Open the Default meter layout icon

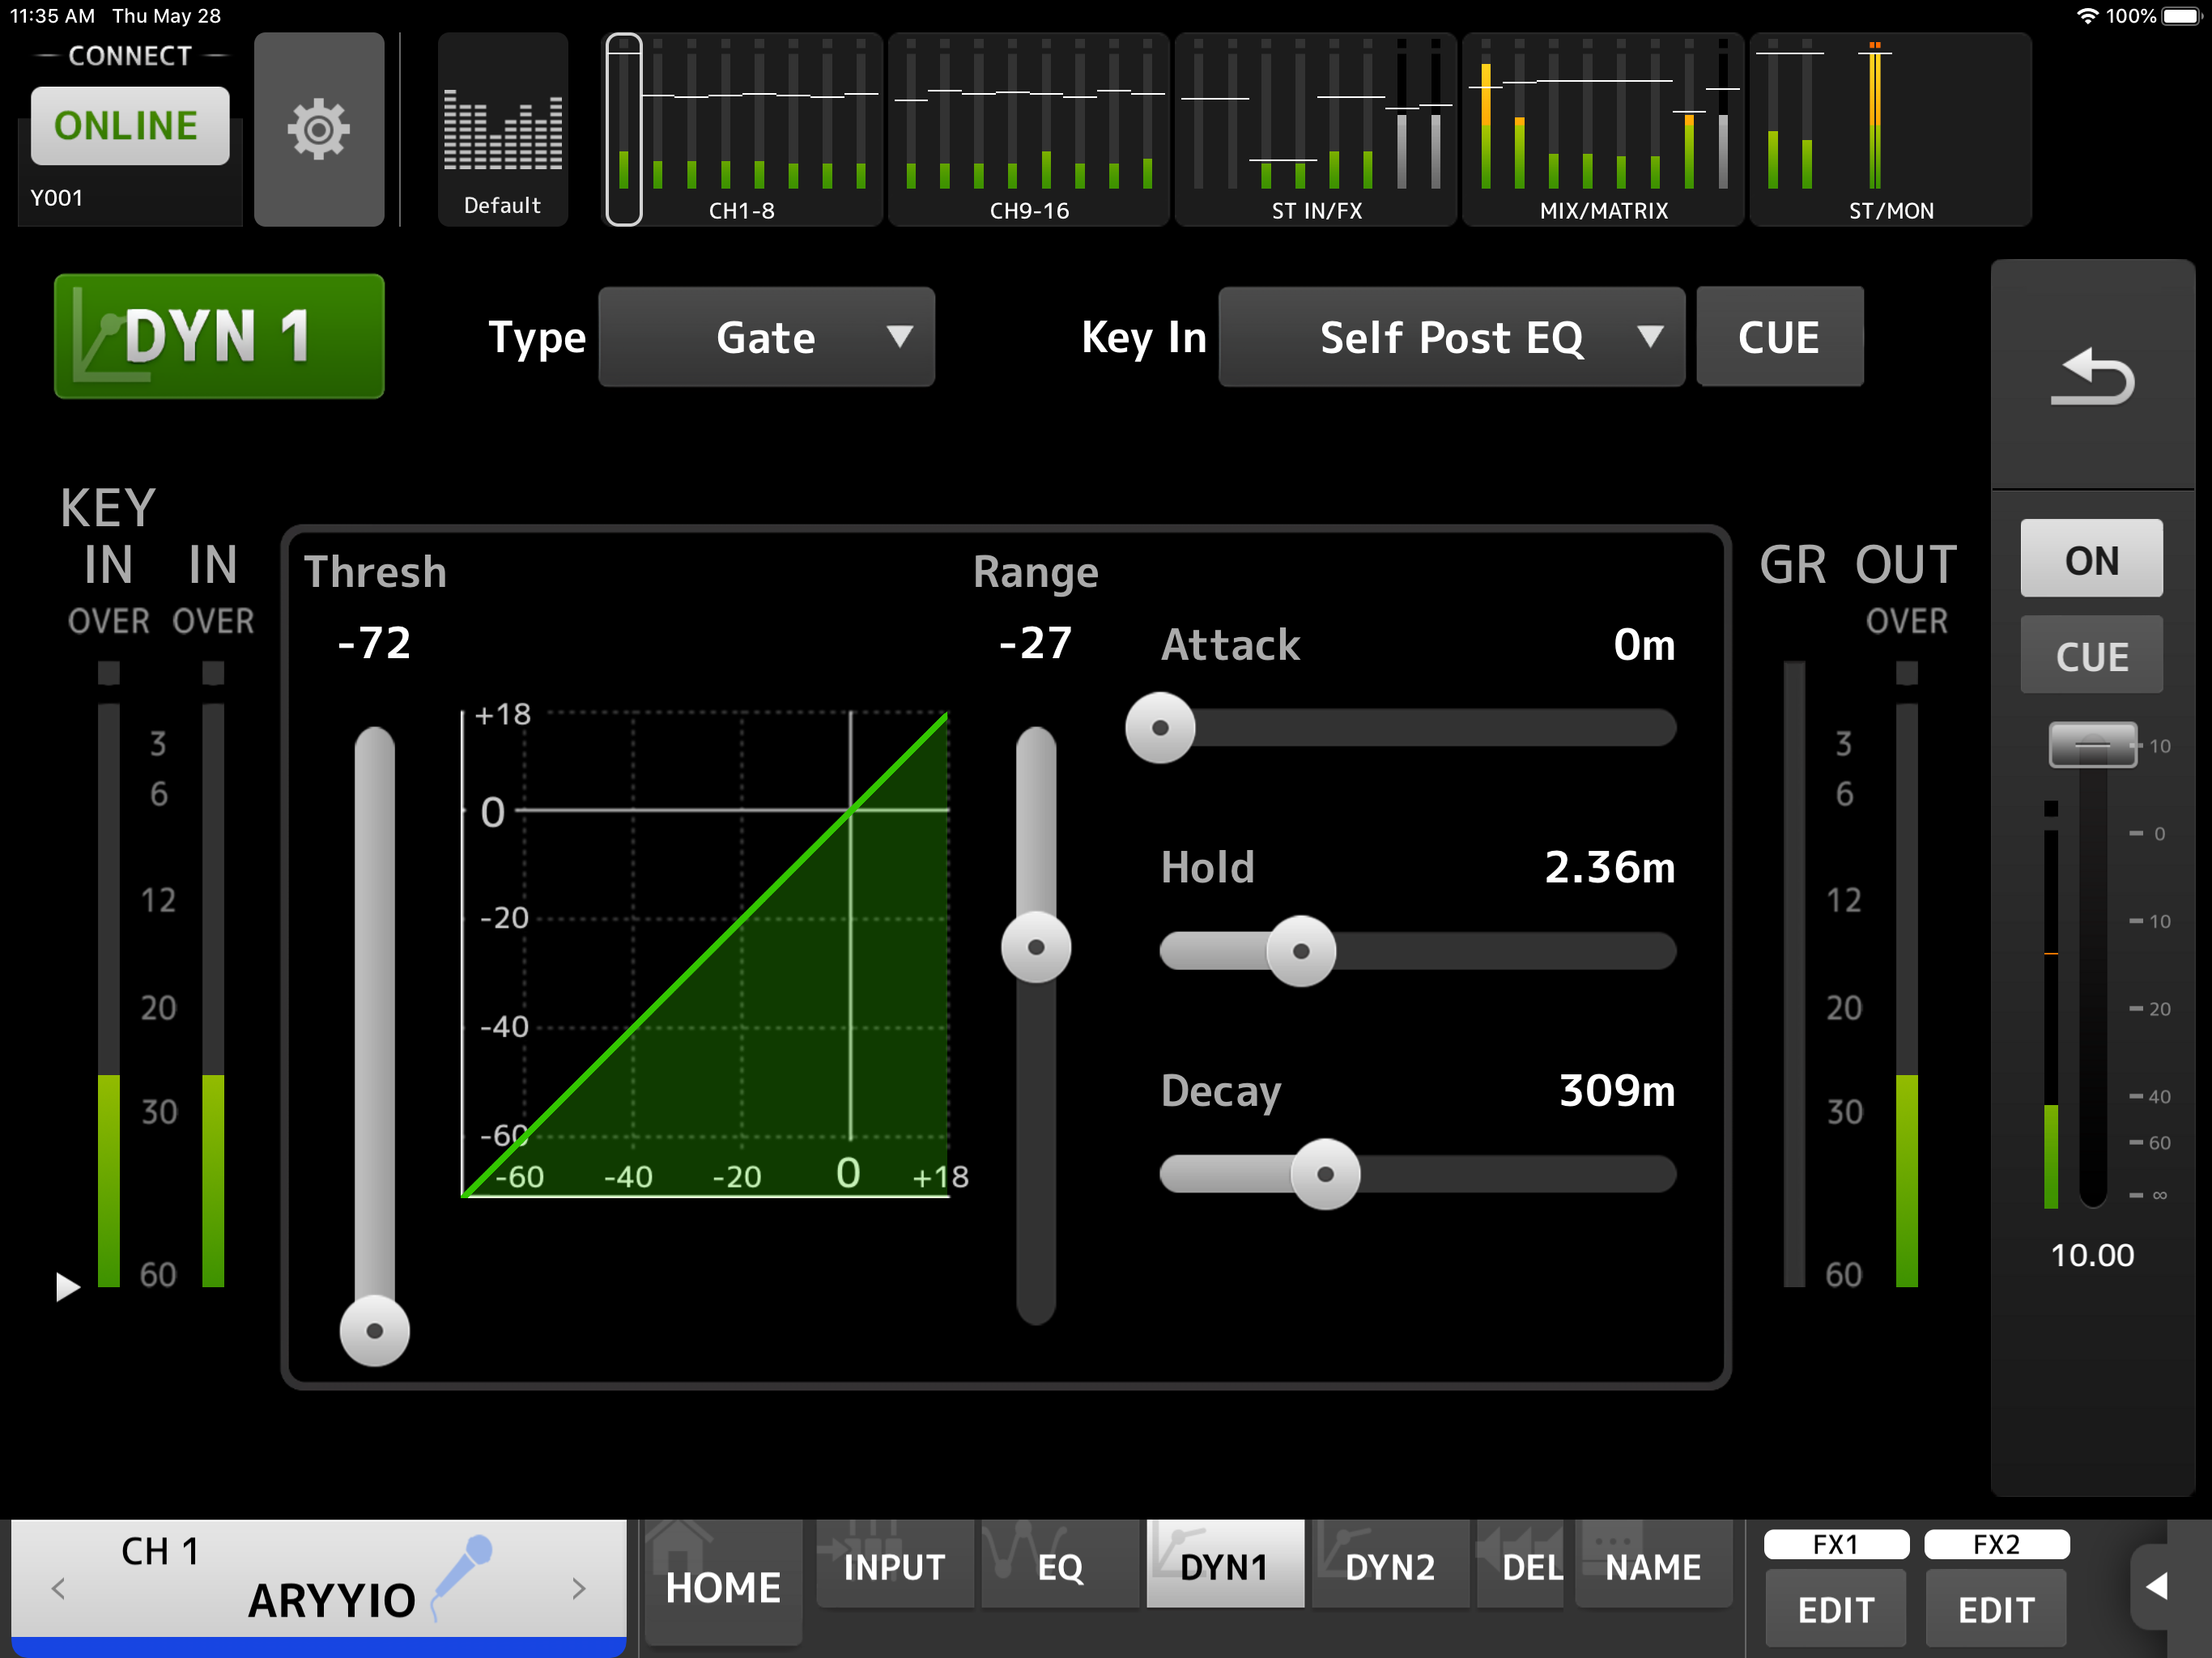click(502, 130)
